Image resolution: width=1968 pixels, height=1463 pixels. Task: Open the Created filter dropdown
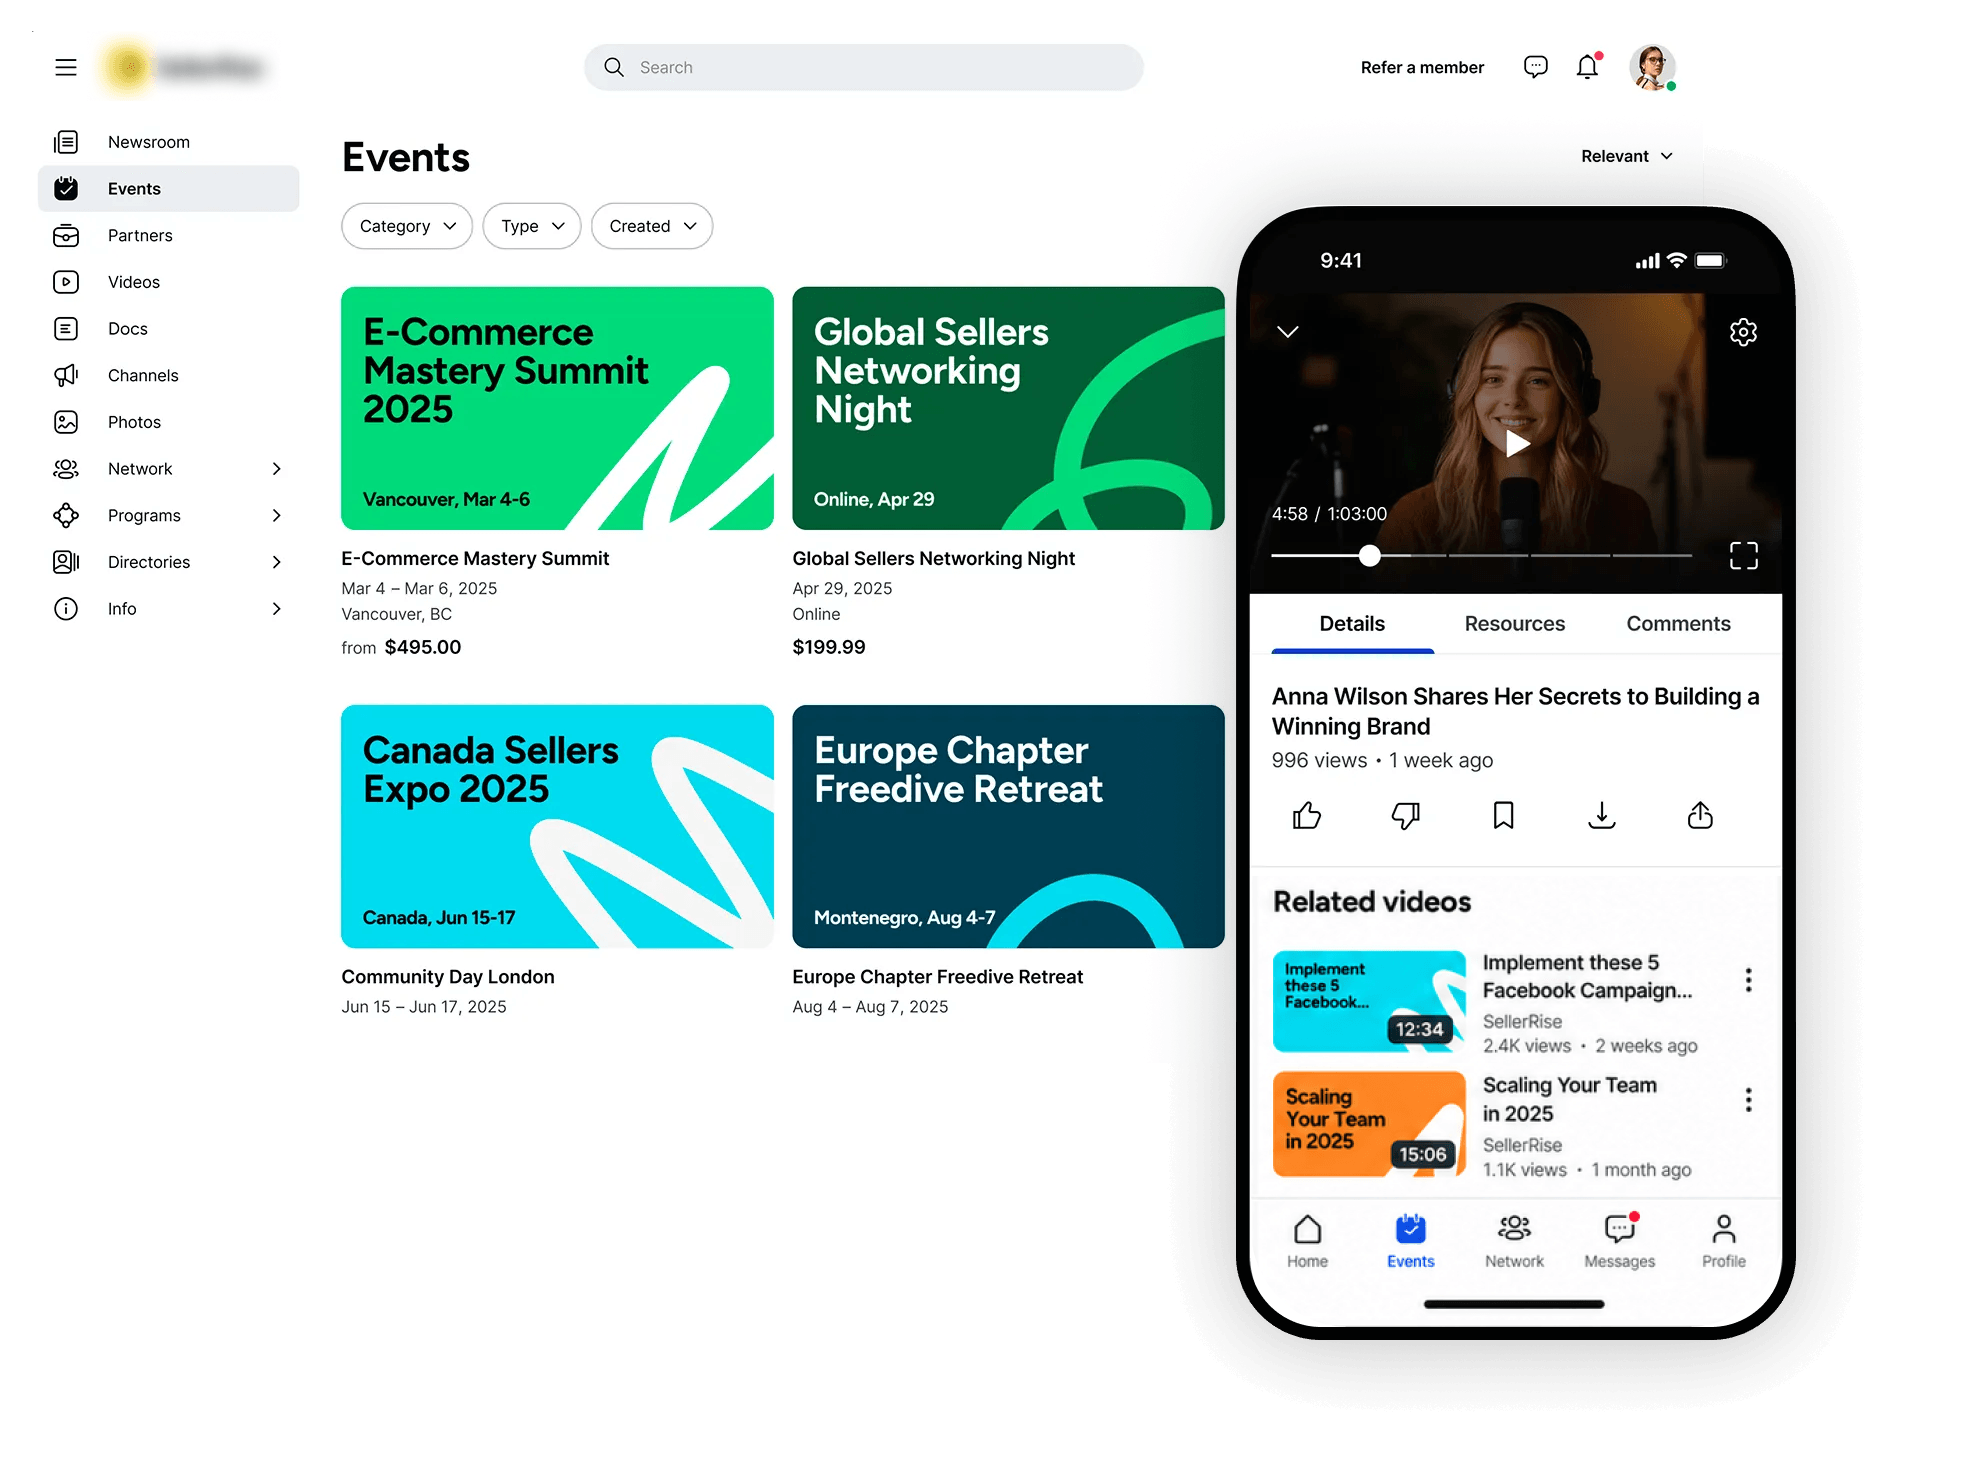click(x=652, y=226)
